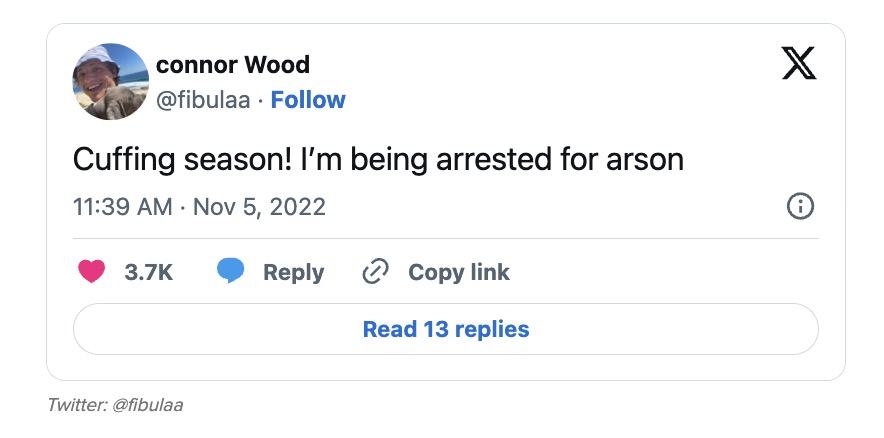This screenshot has width=884, height=438.
Task: Open the @fibulaa handle beside Follow
Action: click(203, 100)
